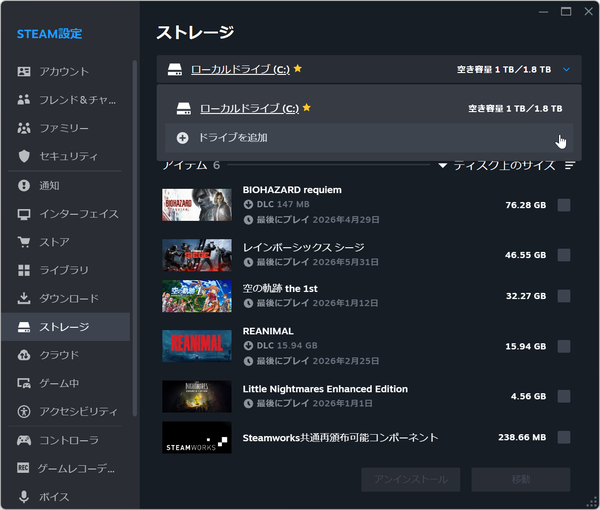
Task: Click the 46.55 GB size value
Action: click(x=525, y=255)
